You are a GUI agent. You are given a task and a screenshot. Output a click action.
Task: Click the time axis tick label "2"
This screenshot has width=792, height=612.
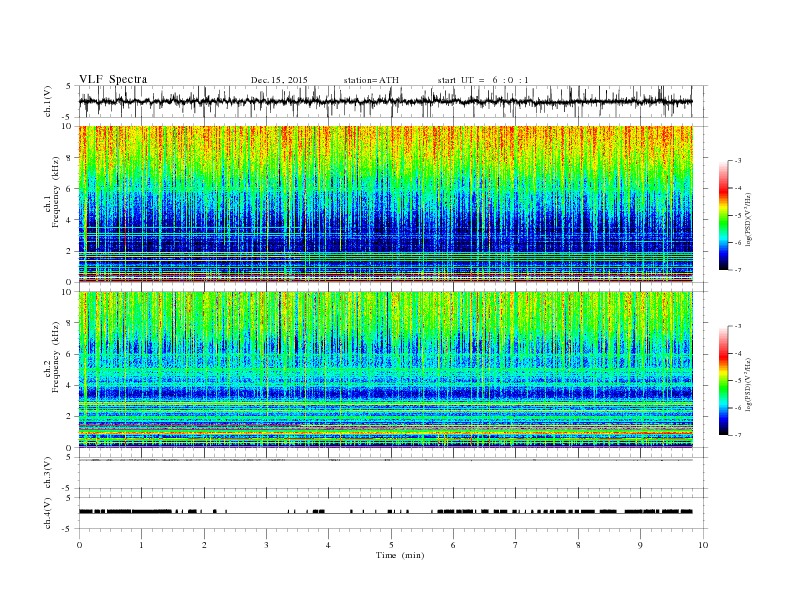pos(204,545)
